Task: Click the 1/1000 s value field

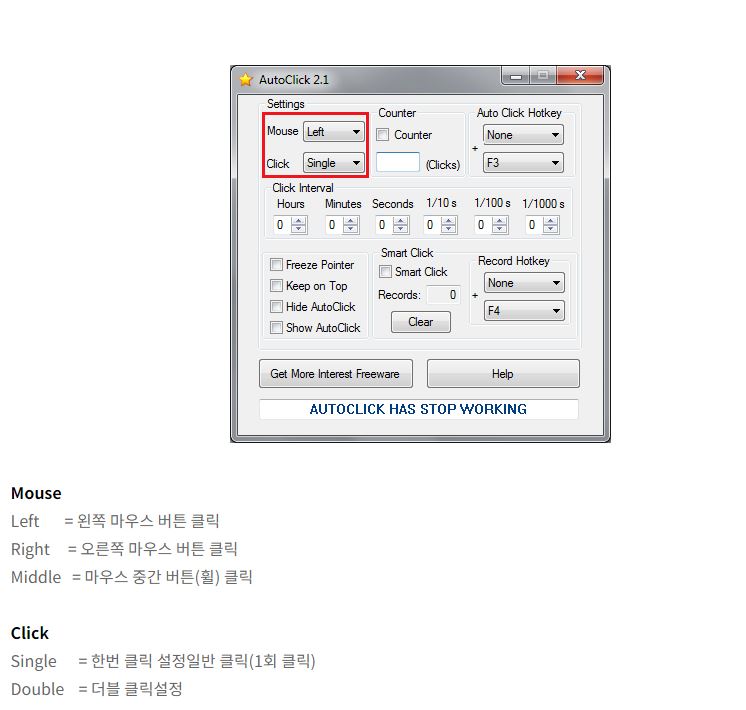Action: coord(535,225)
